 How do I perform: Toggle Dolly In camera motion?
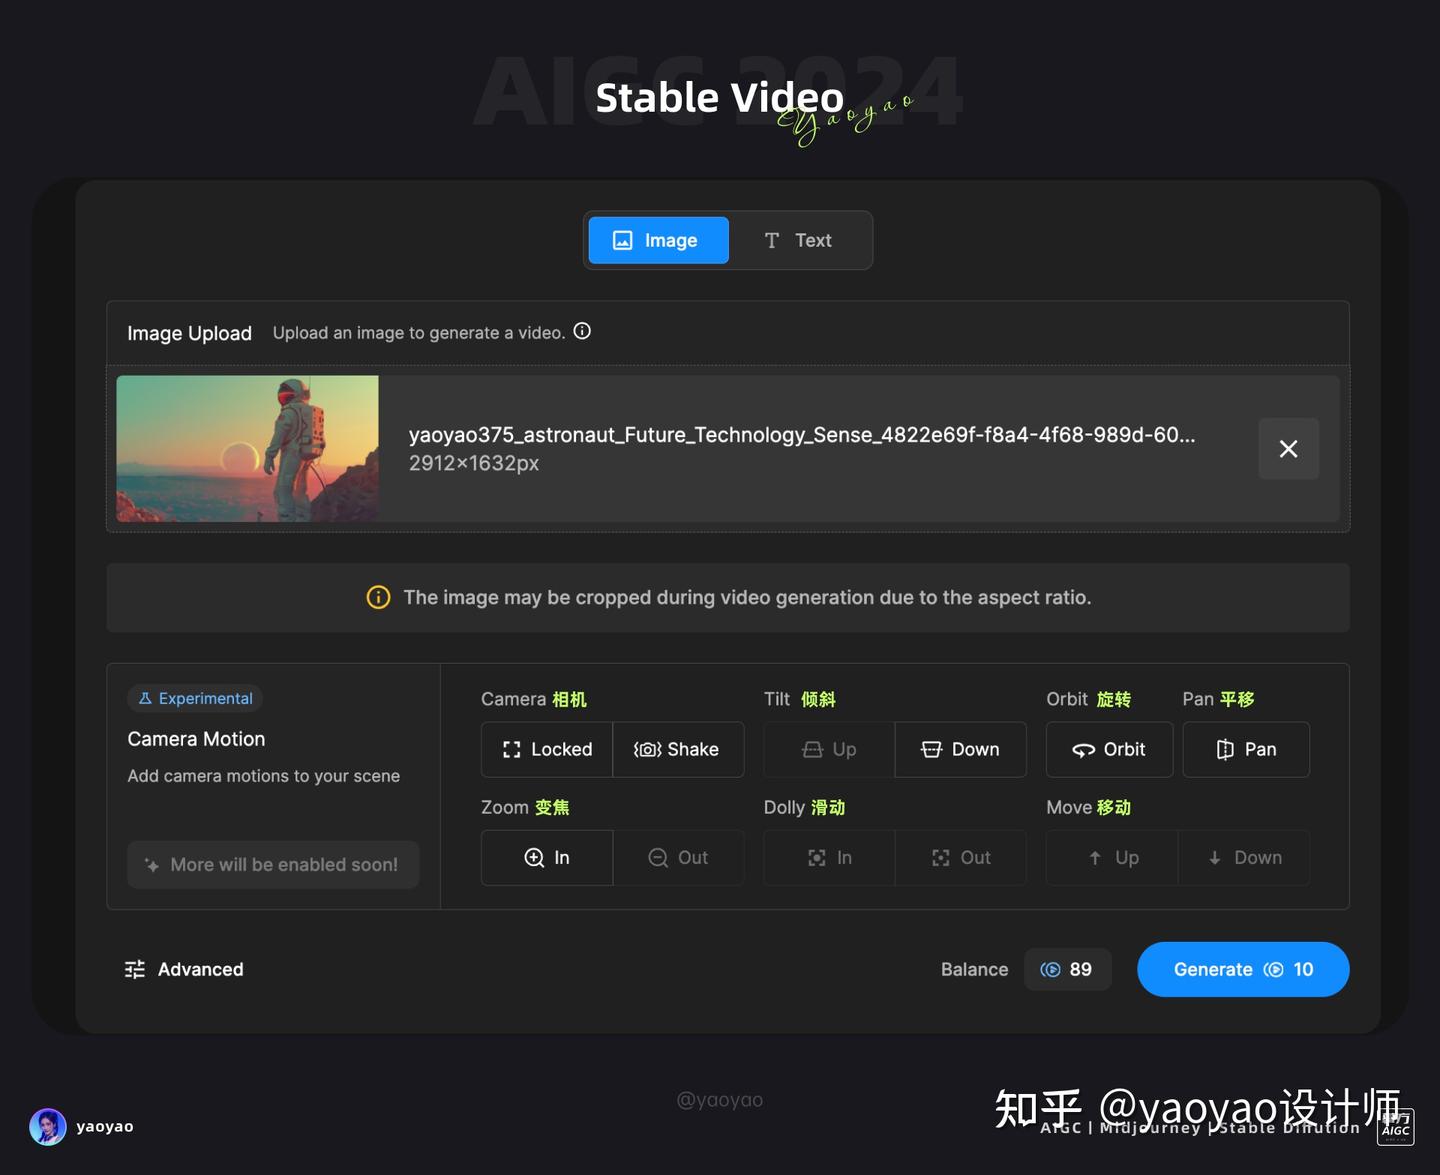[828, 857]
